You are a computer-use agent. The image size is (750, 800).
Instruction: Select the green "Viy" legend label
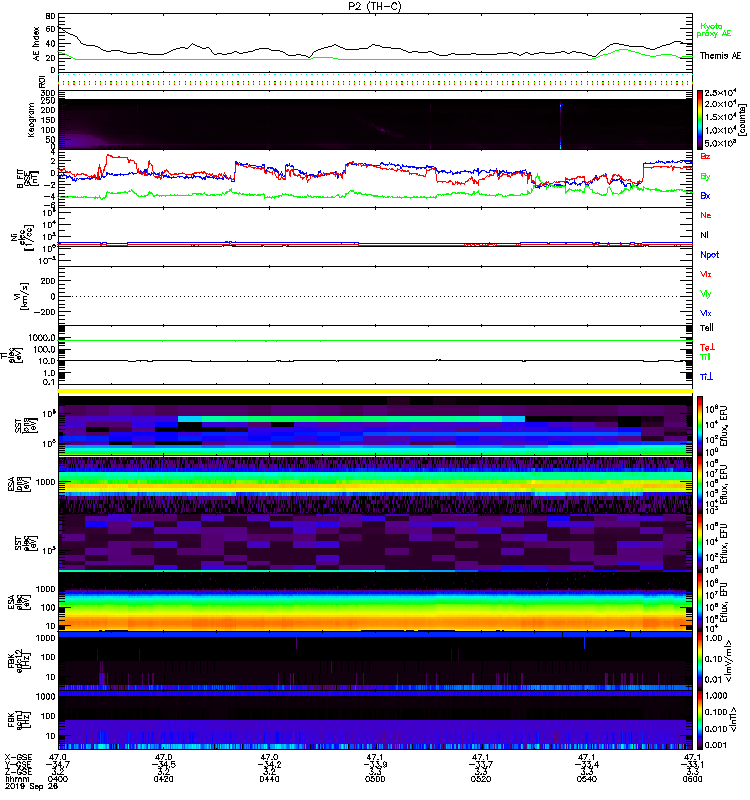(705, 294)
